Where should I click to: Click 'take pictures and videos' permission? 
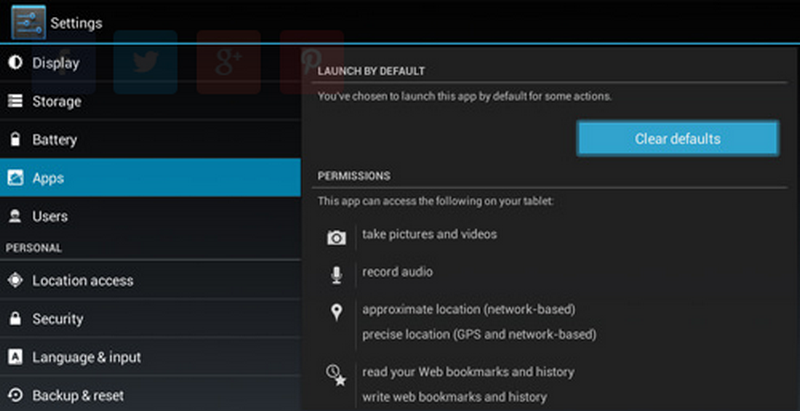click(x=430, y=234)
